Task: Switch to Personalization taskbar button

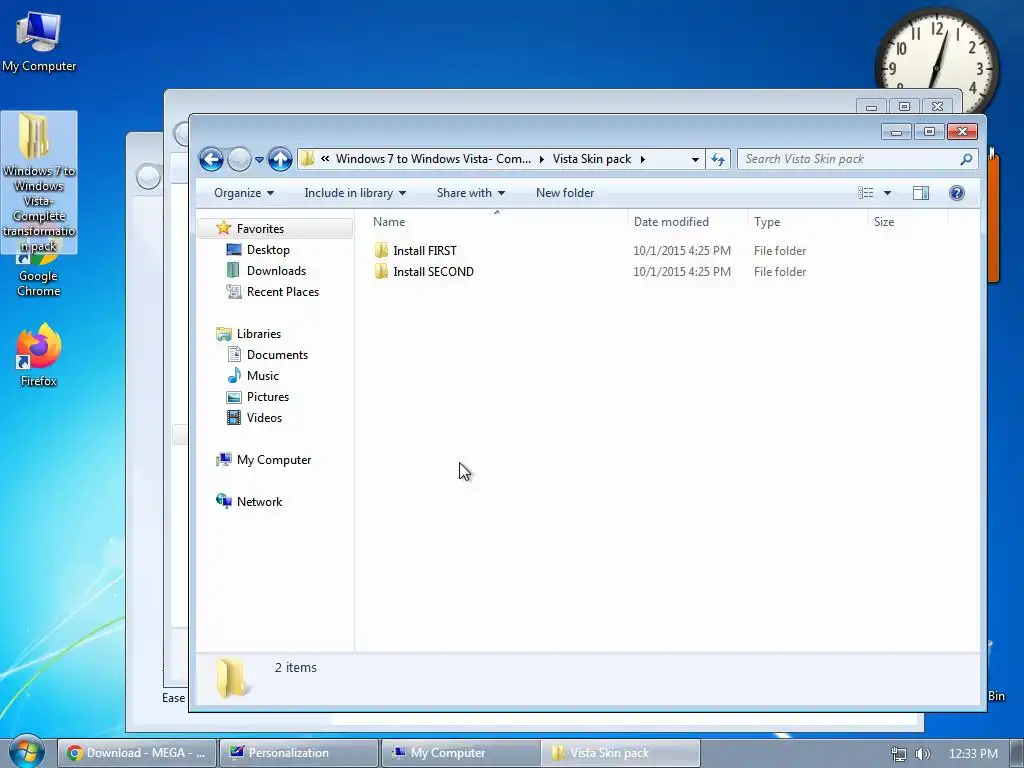Action: (x=298, y=753)
